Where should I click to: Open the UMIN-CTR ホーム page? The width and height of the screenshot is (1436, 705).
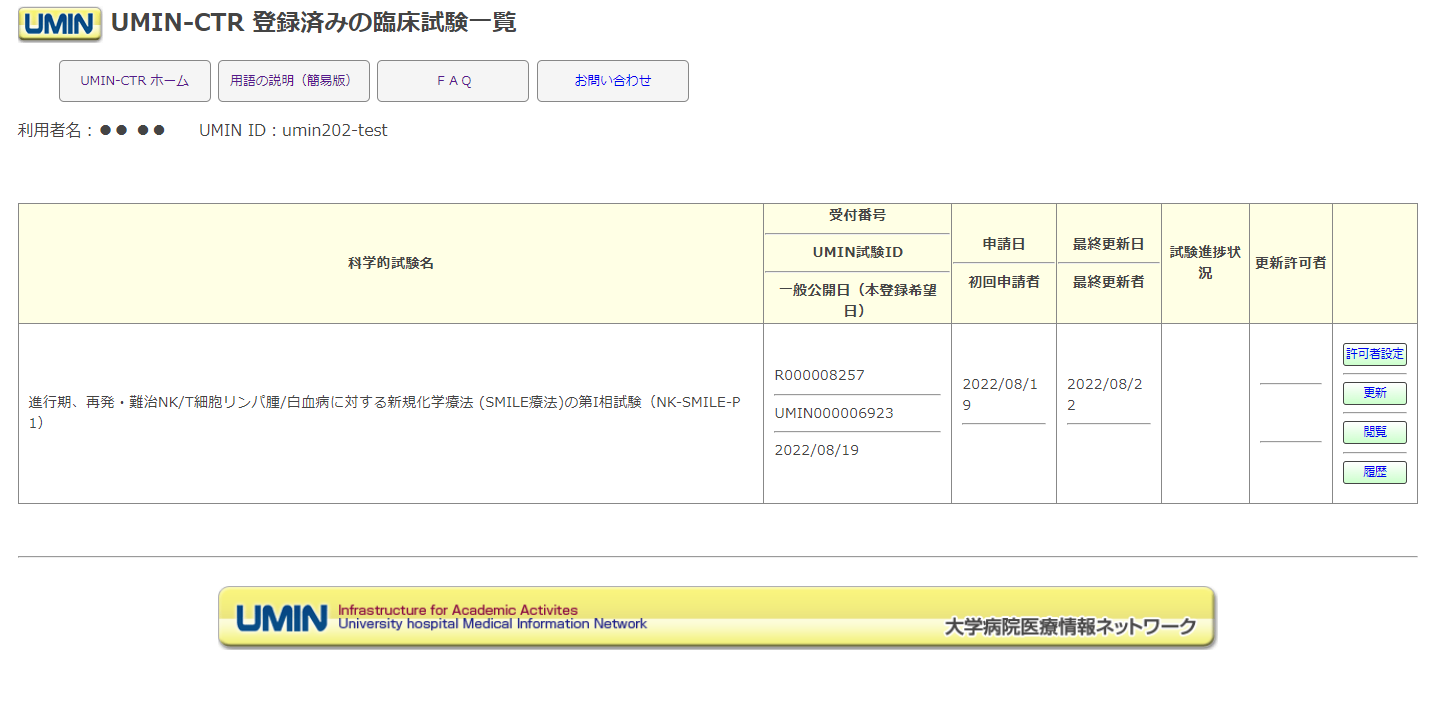pyautogui.click(x=135, y=81)
